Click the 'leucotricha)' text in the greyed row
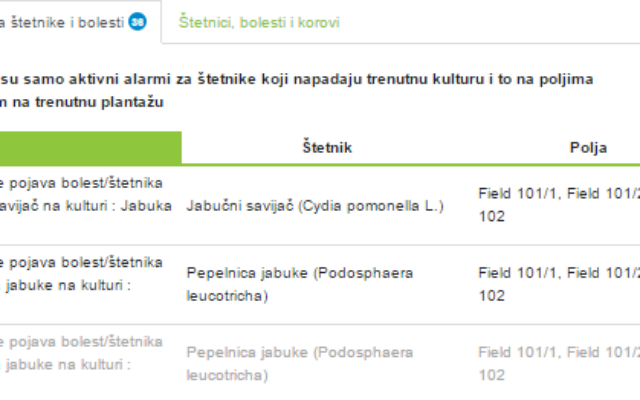 [x=227, y=375]
